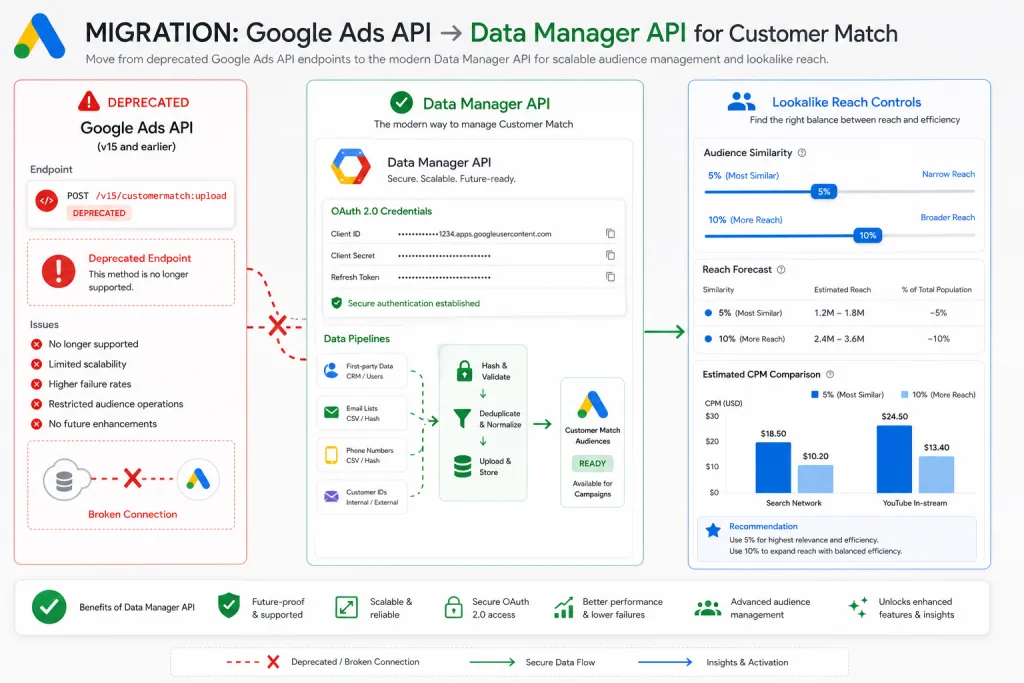Click the exclamation icon beside Deprecated Endpoint
1024x683 pixels.
pos(58,272)
